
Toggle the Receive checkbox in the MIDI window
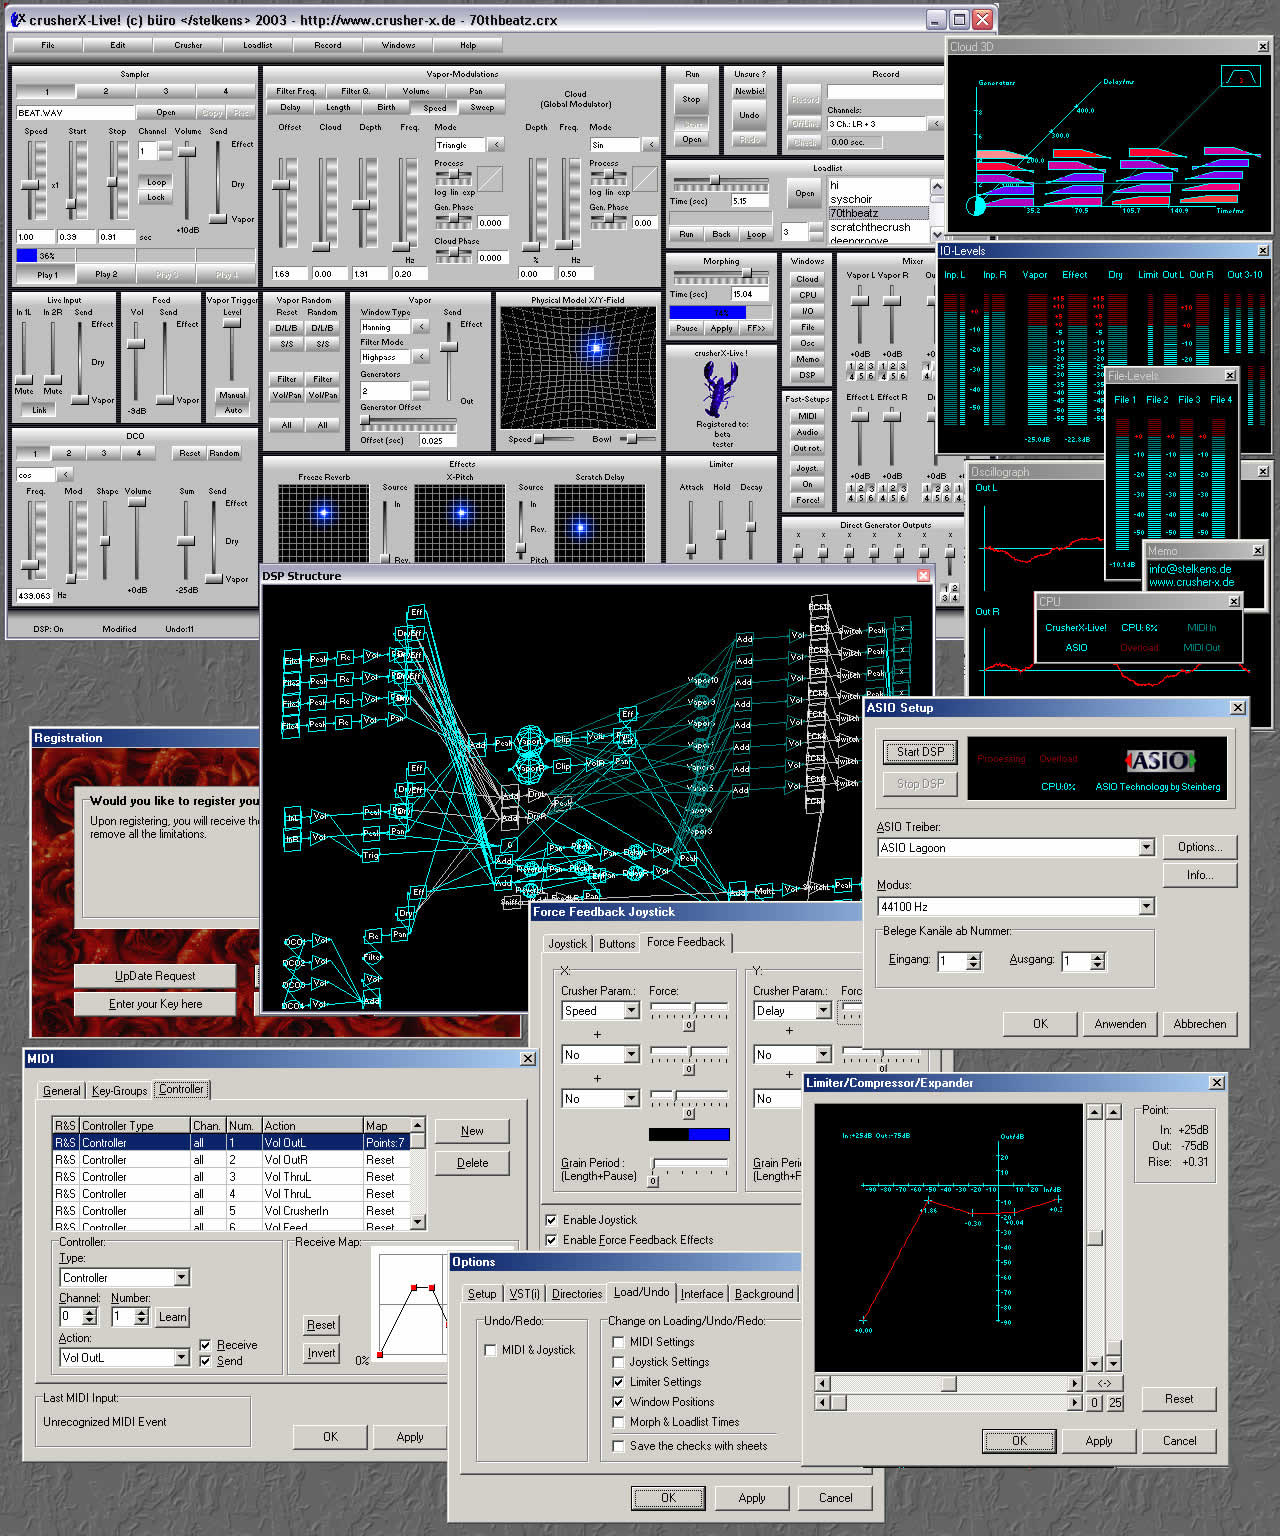tap(205, 1345)
